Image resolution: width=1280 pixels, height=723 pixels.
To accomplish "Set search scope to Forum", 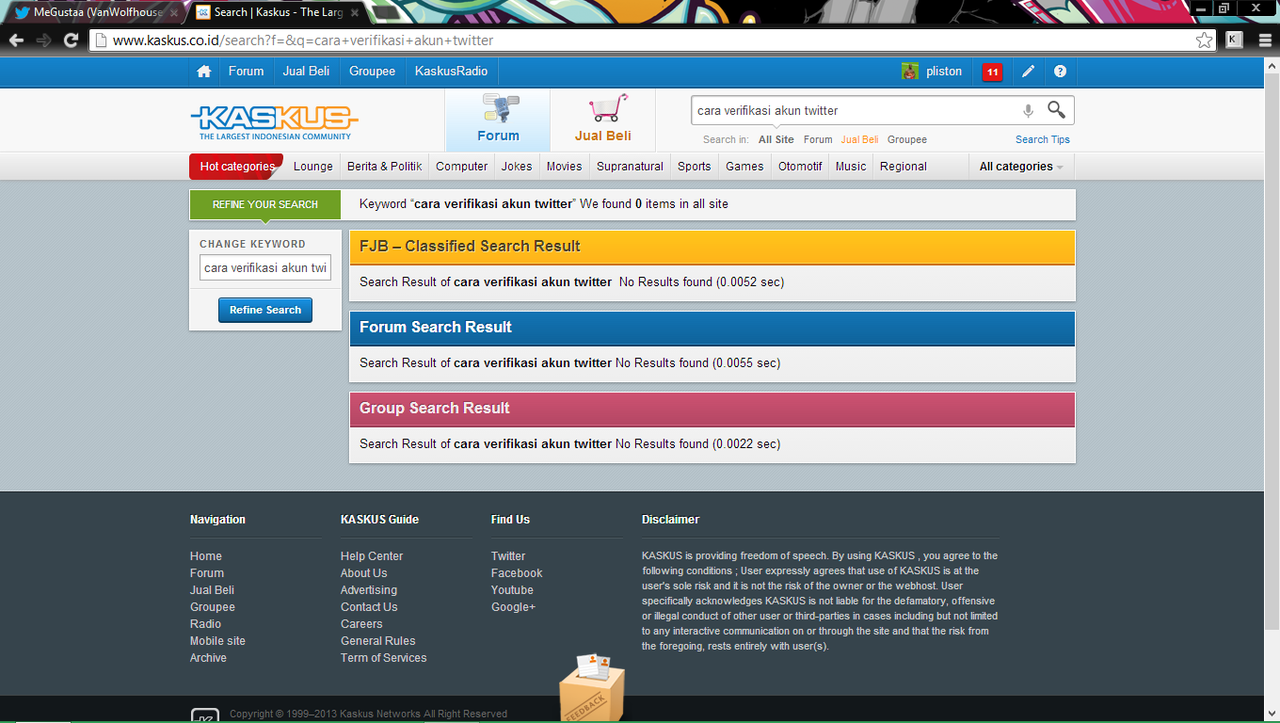I will point(818,140).
